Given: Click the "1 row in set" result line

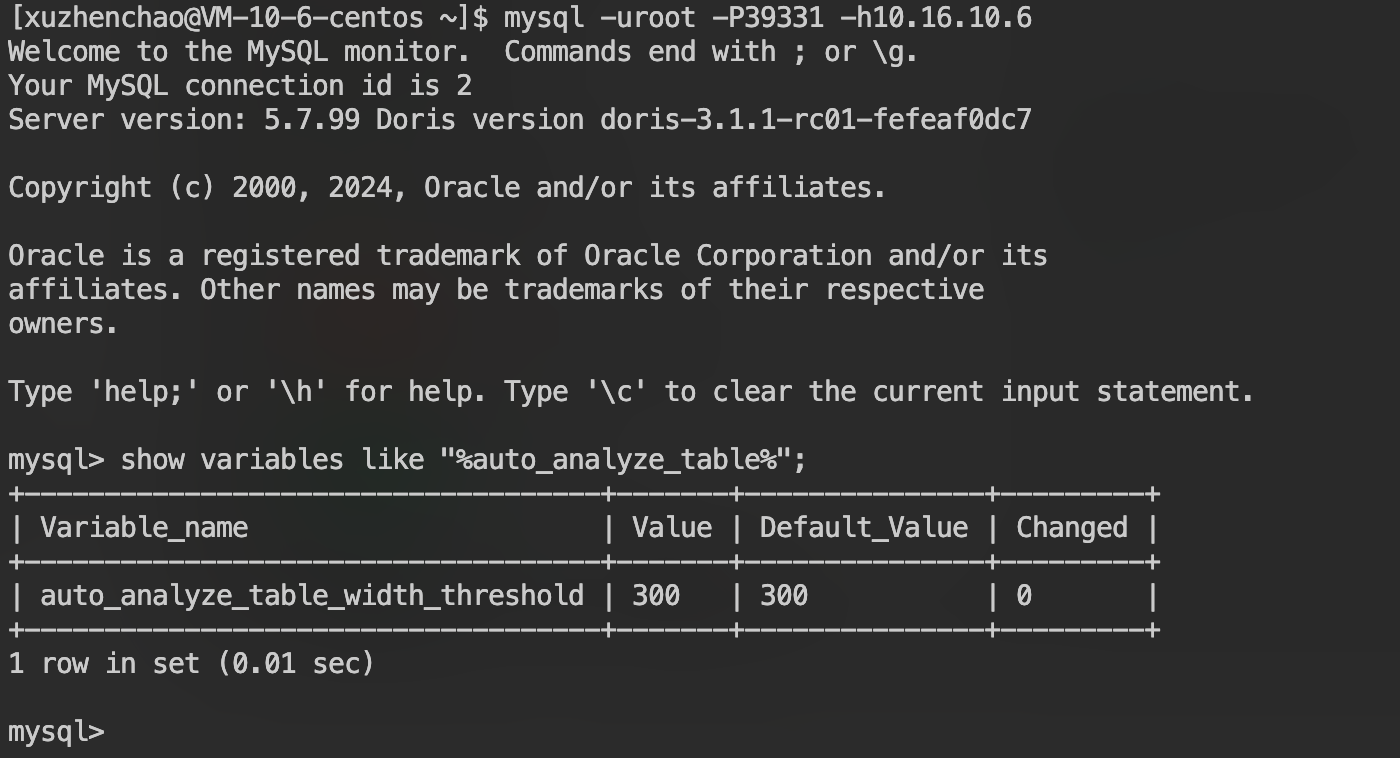Looking at the screenshot, I should pos(190,663).
